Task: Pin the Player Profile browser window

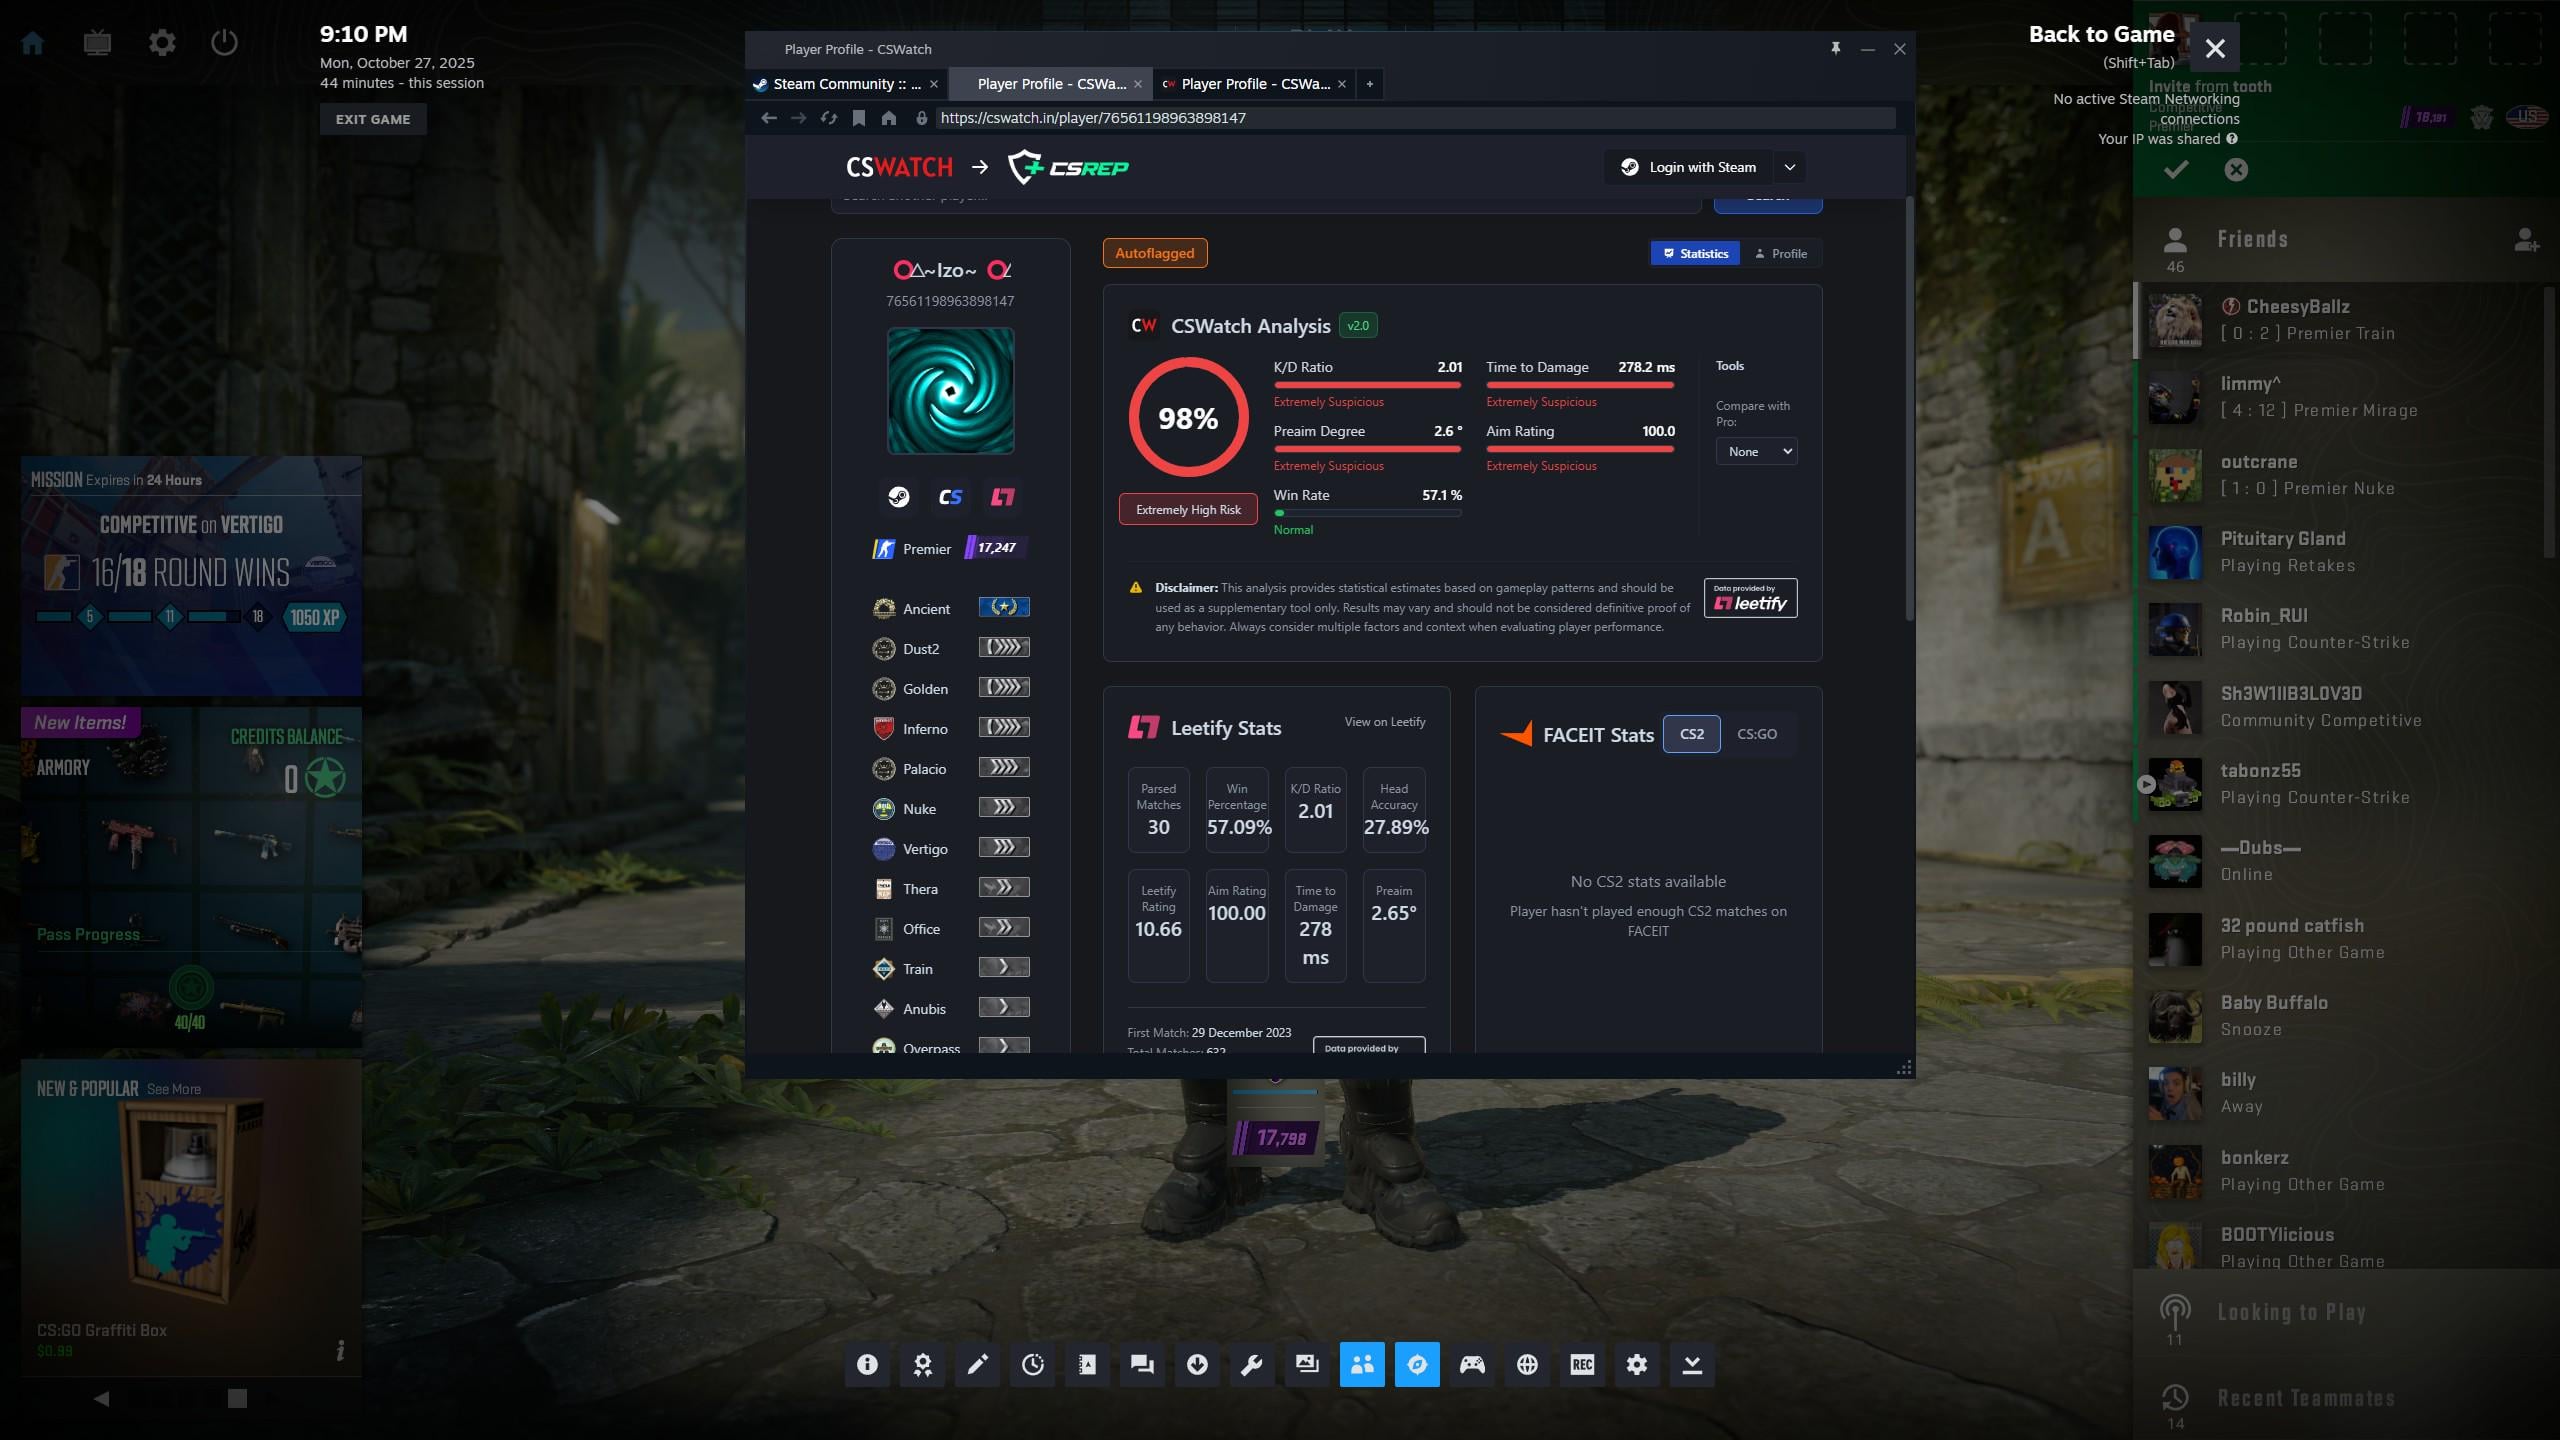Action: [1836, 49]
